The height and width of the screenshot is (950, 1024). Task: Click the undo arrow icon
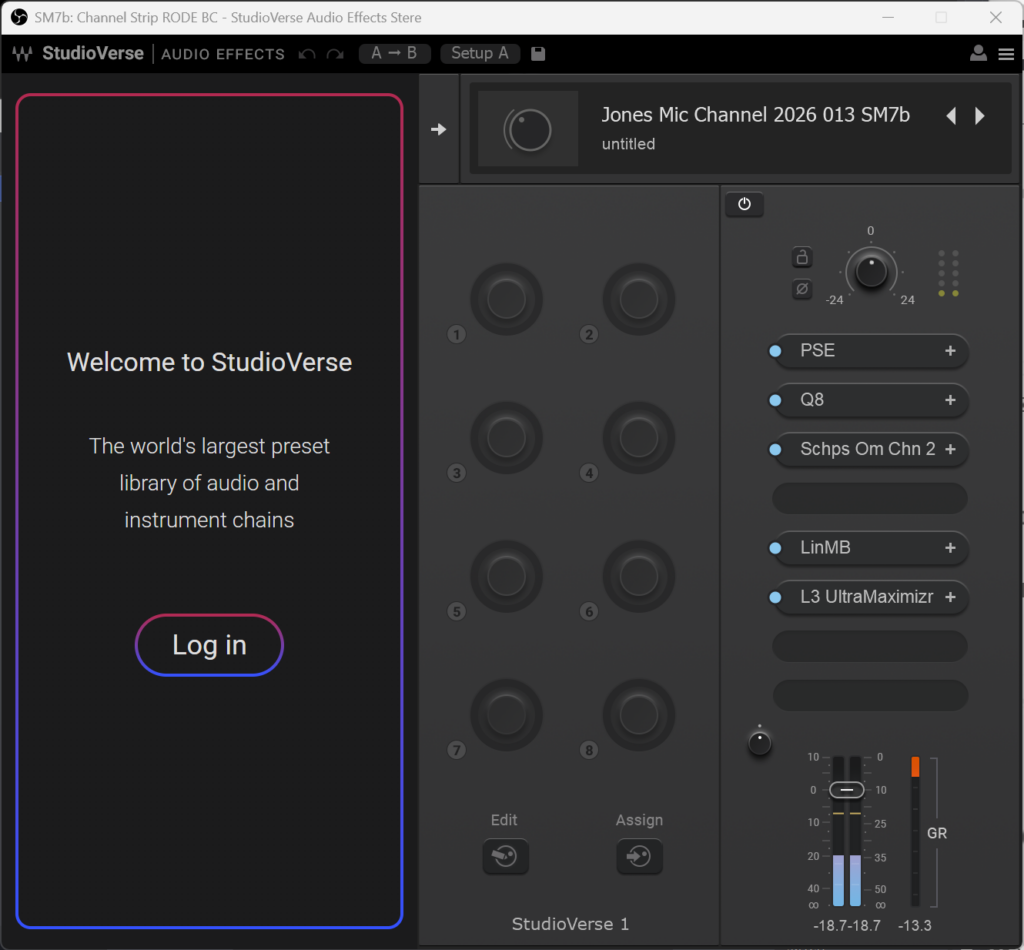(x=306, y=54)
